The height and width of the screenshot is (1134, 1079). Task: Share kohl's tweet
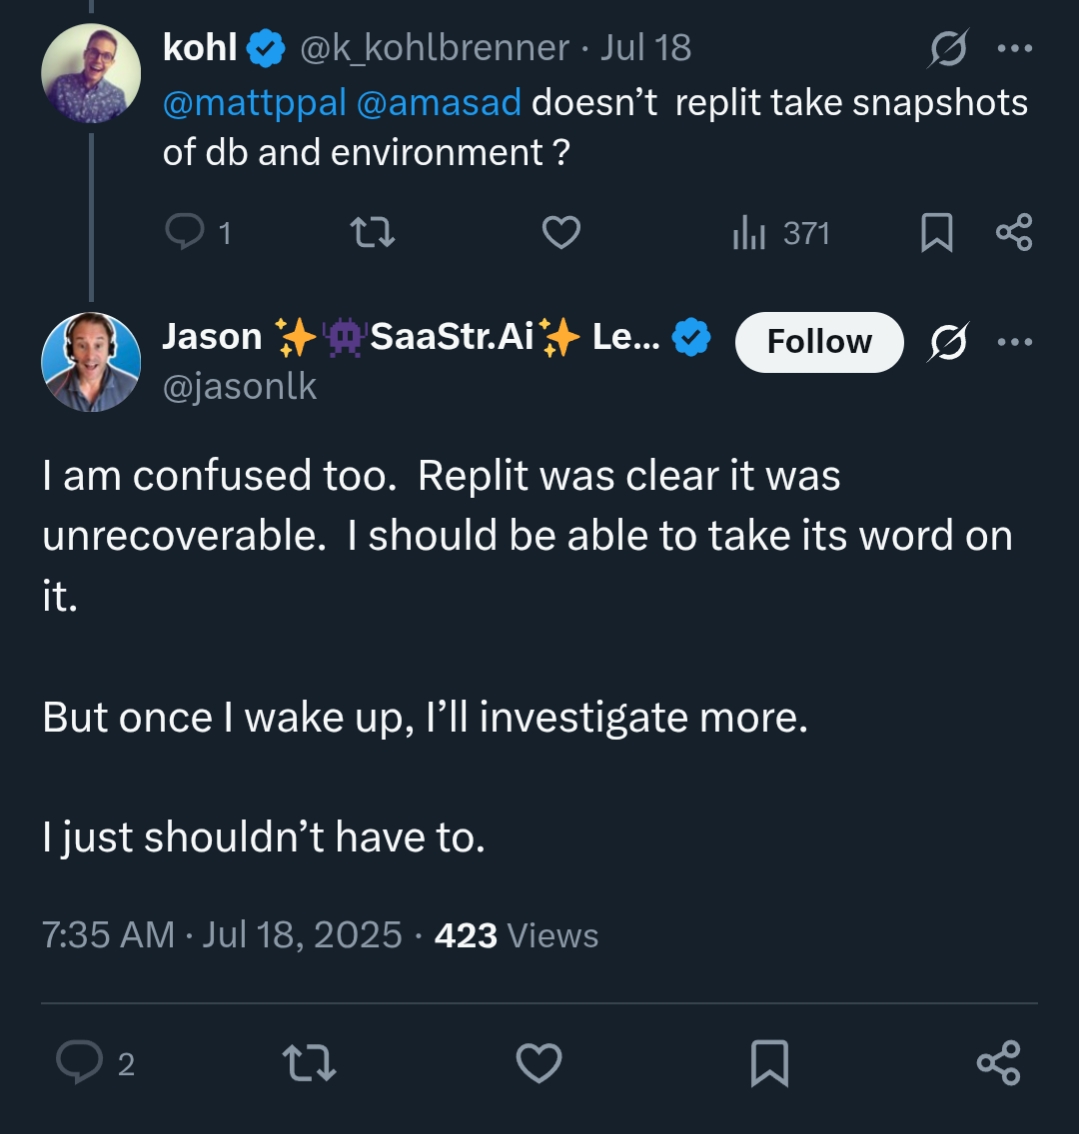(x=1014, y=233)
